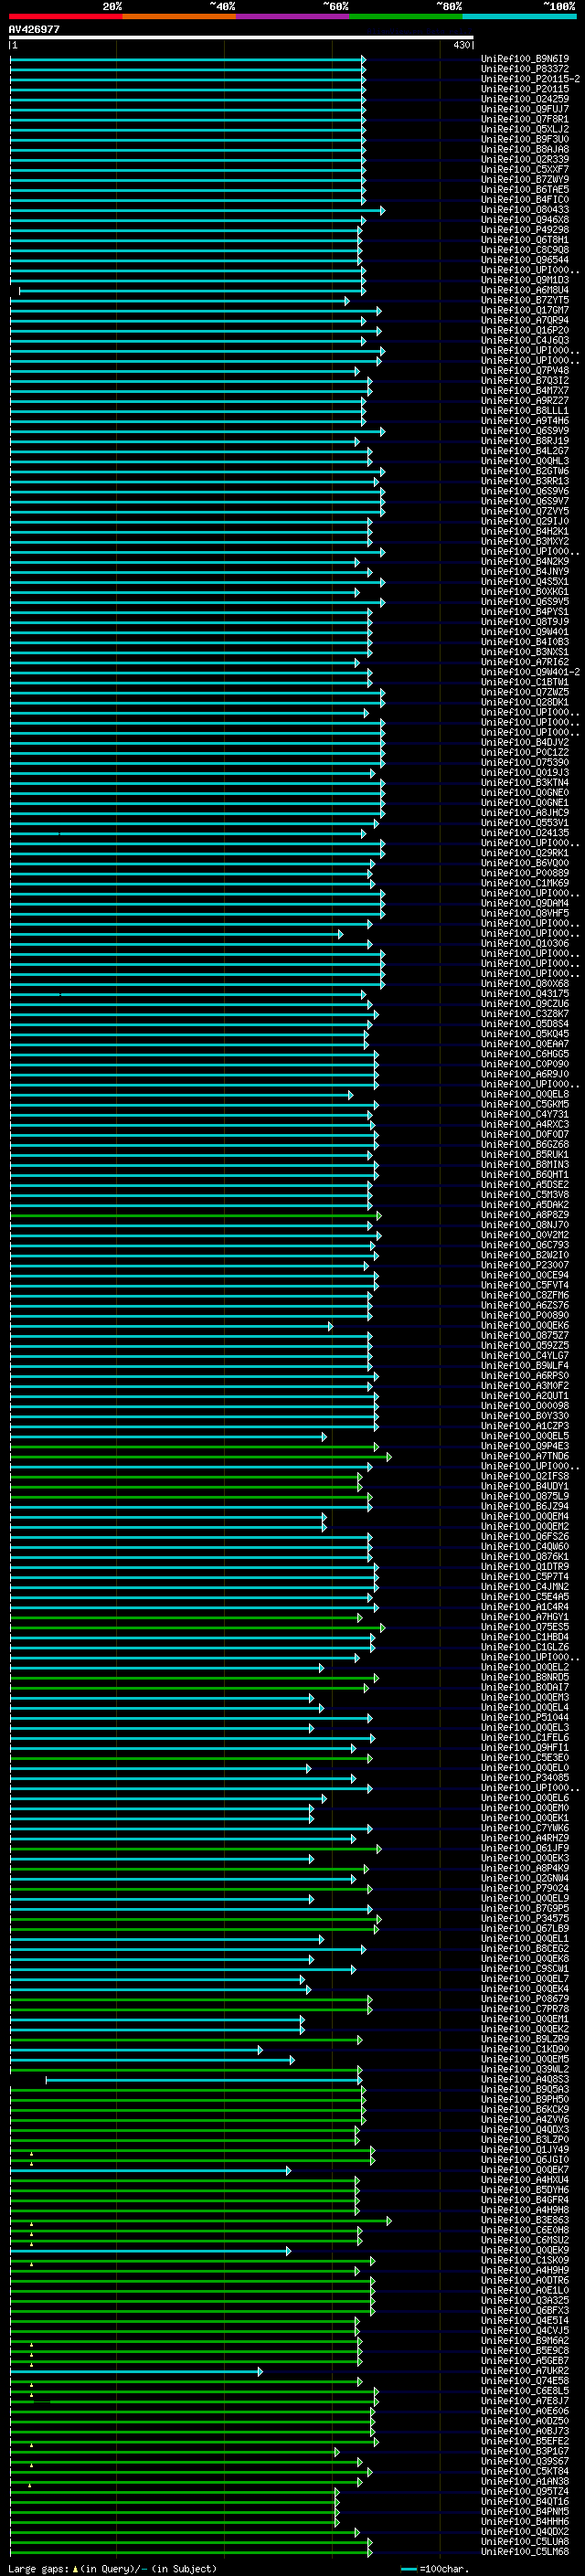Viewport: 585px width, 2576px height.
Task: Select the UniRef100_B4UDY1 label
Action: pyautogui.click(x=525, y=1486)
